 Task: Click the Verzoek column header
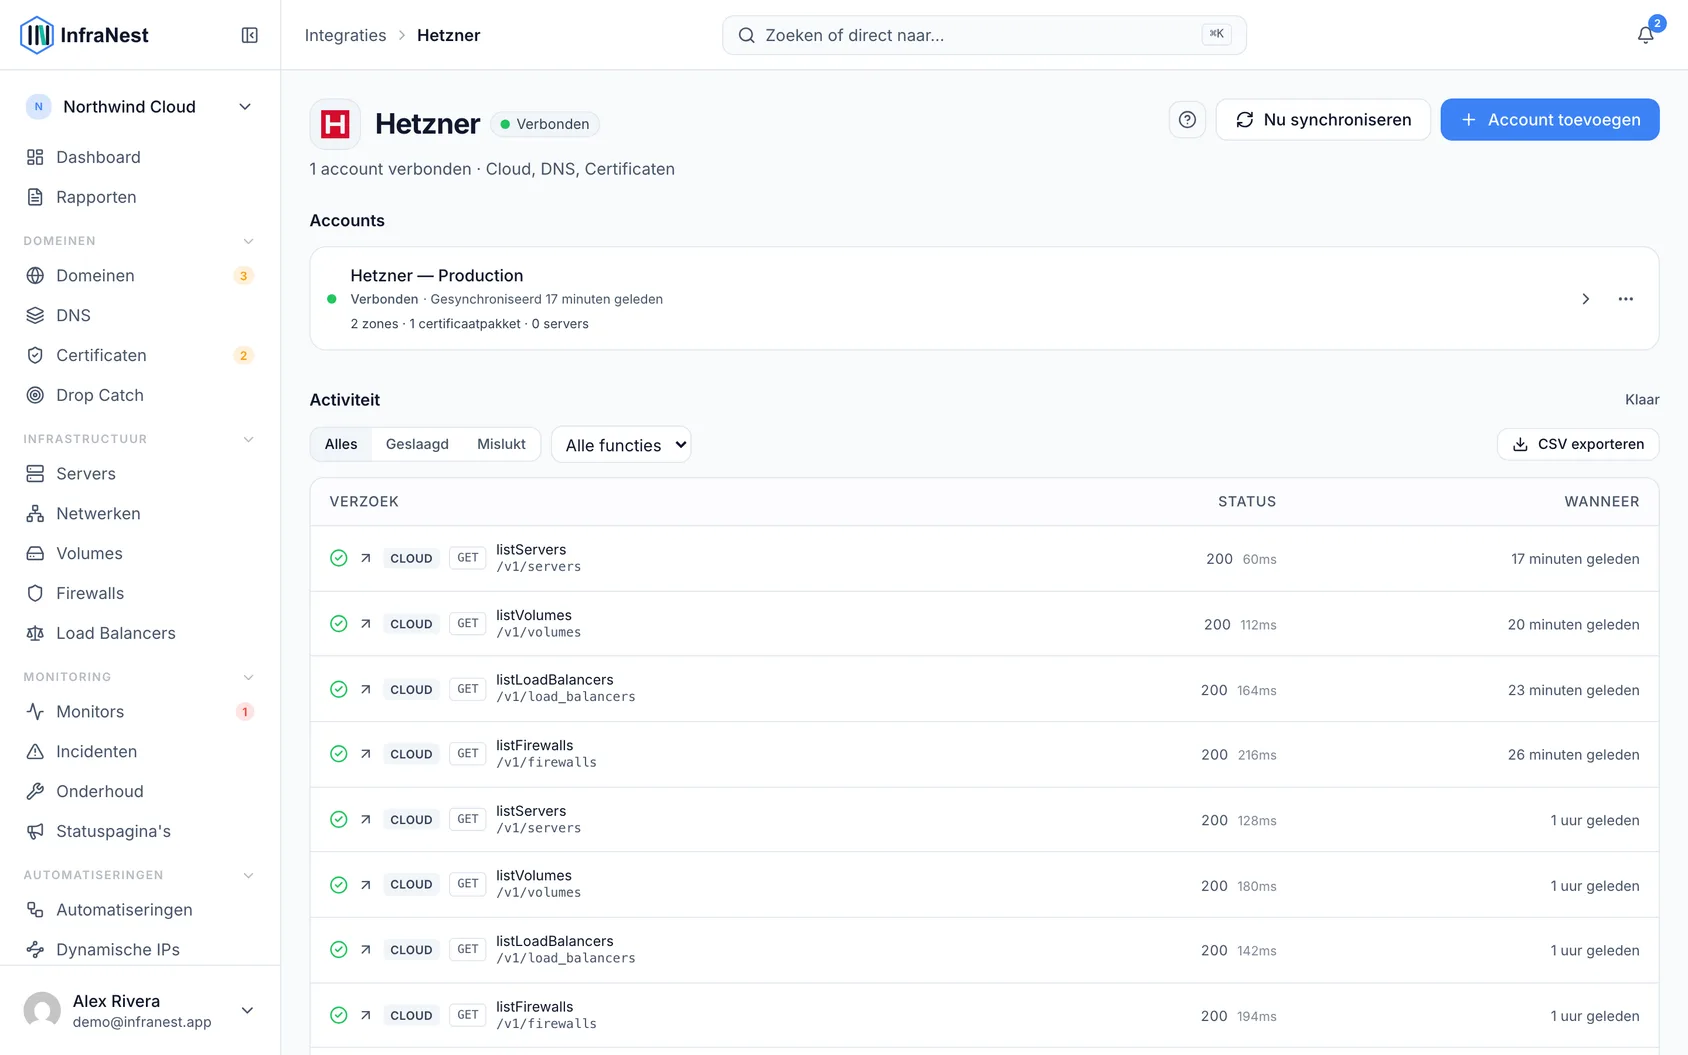(364, 502)
